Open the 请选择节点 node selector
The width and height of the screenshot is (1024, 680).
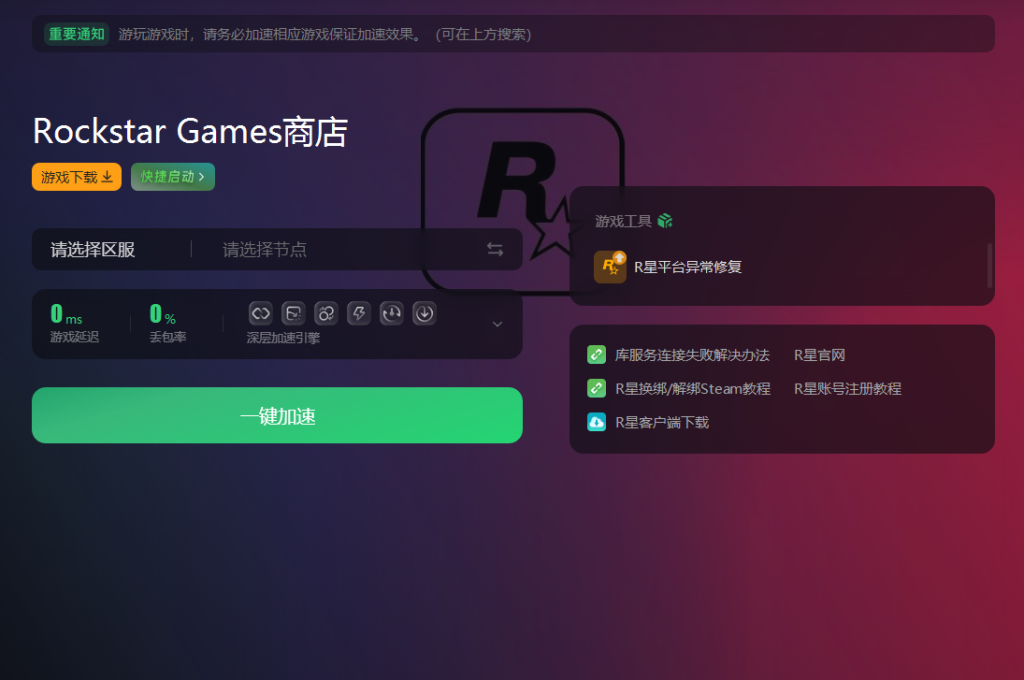264,250
